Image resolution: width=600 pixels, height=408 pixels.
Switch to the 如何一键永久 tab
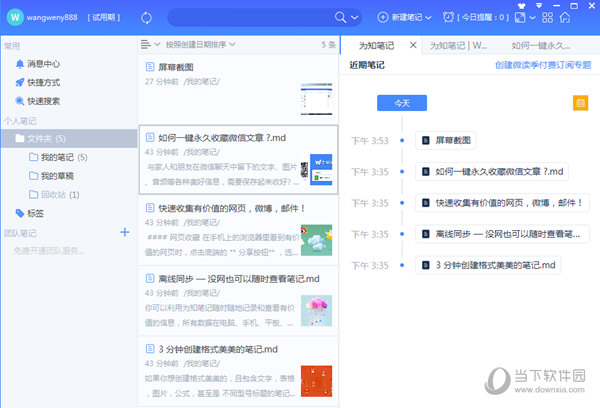(x=540, y=45)
